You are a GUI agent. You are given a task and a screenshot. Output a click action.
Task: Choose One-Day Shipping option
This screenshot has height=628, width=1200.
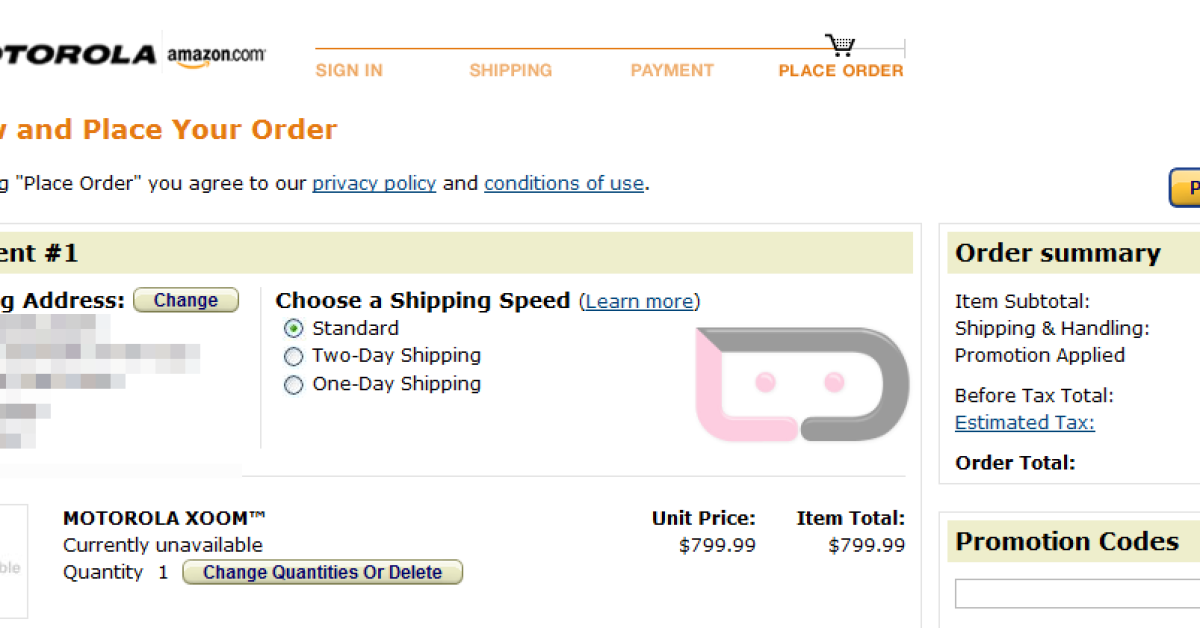[x=293, y=385]
